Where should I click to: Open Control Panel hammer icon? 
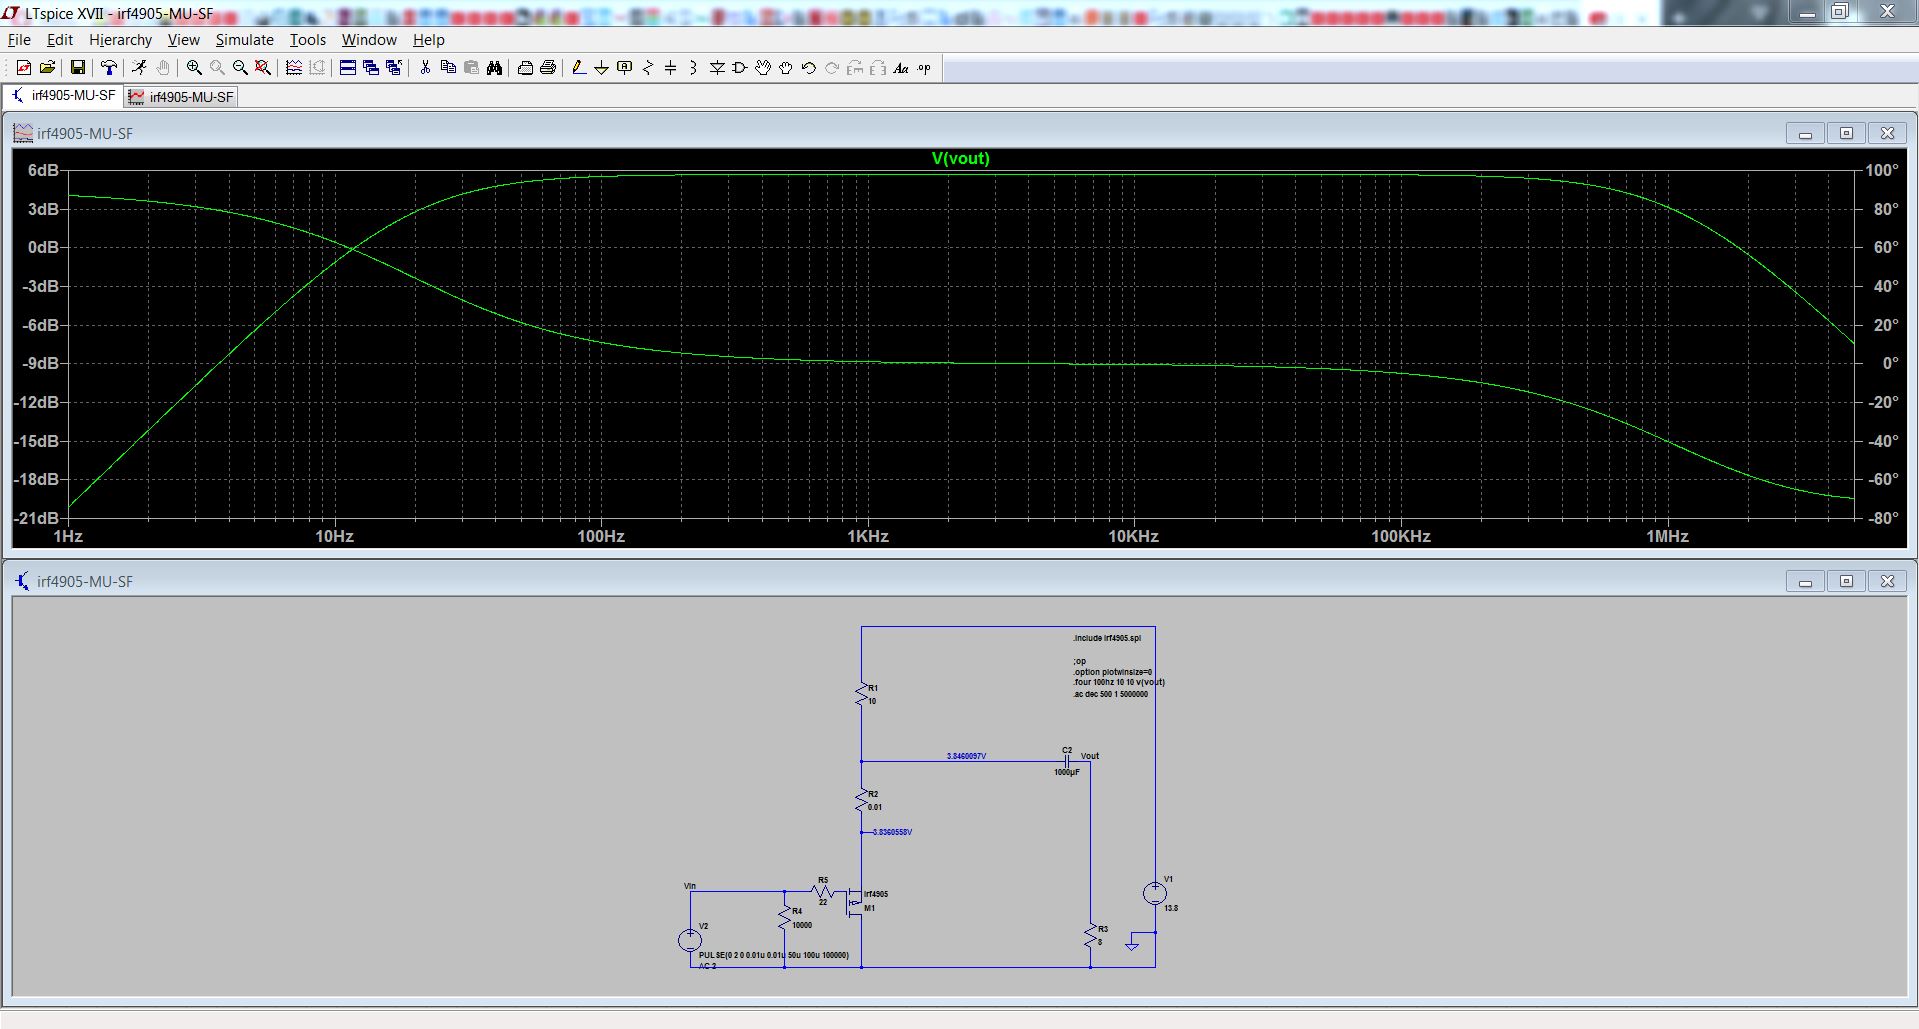[x=109, y=68]
